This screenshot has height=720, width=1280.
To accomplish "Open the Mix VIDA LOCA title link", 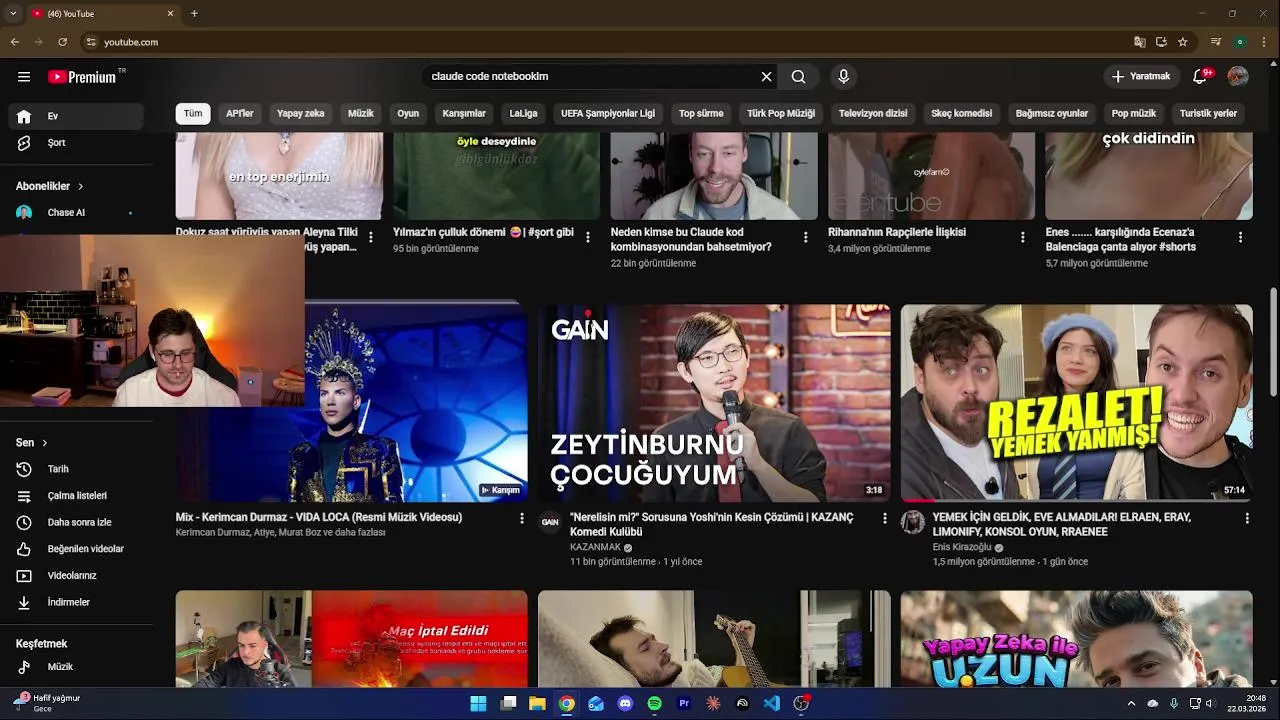I will (319, 518).
